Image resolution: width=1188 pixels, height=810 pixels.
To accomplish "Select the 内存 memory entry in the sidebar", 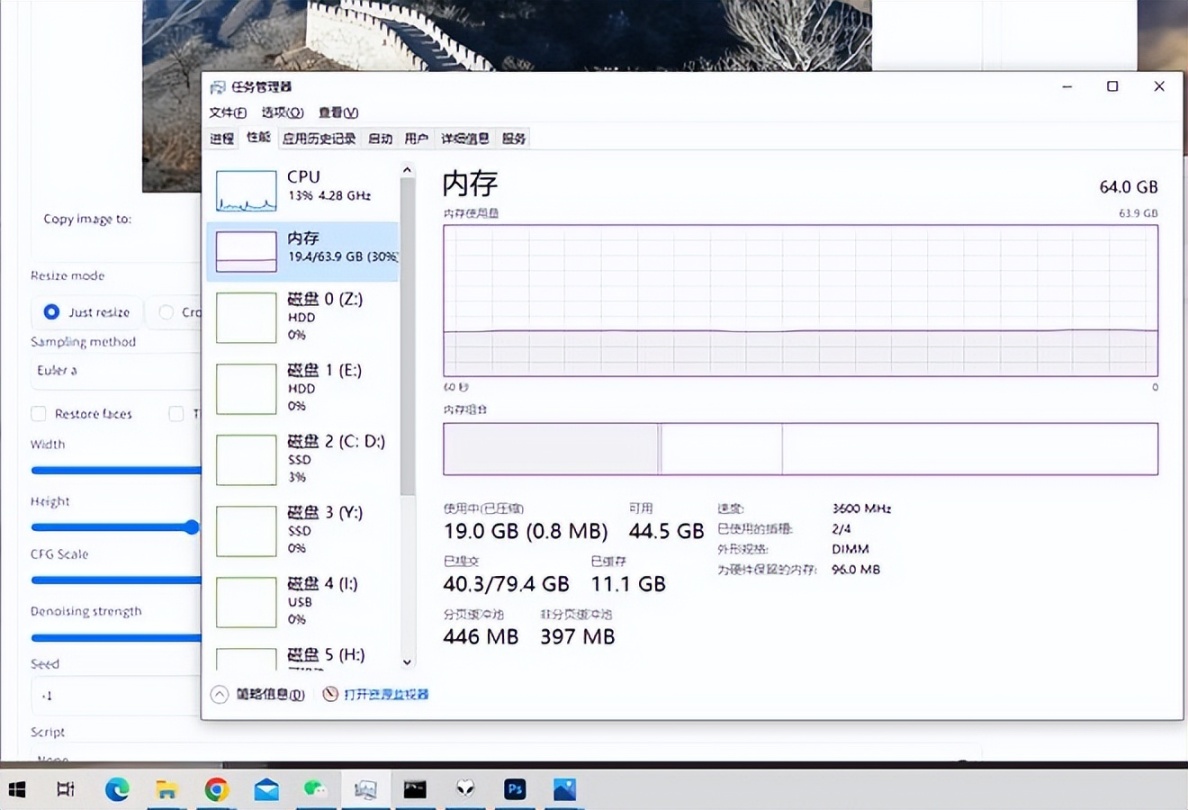I will coord(302,252).
